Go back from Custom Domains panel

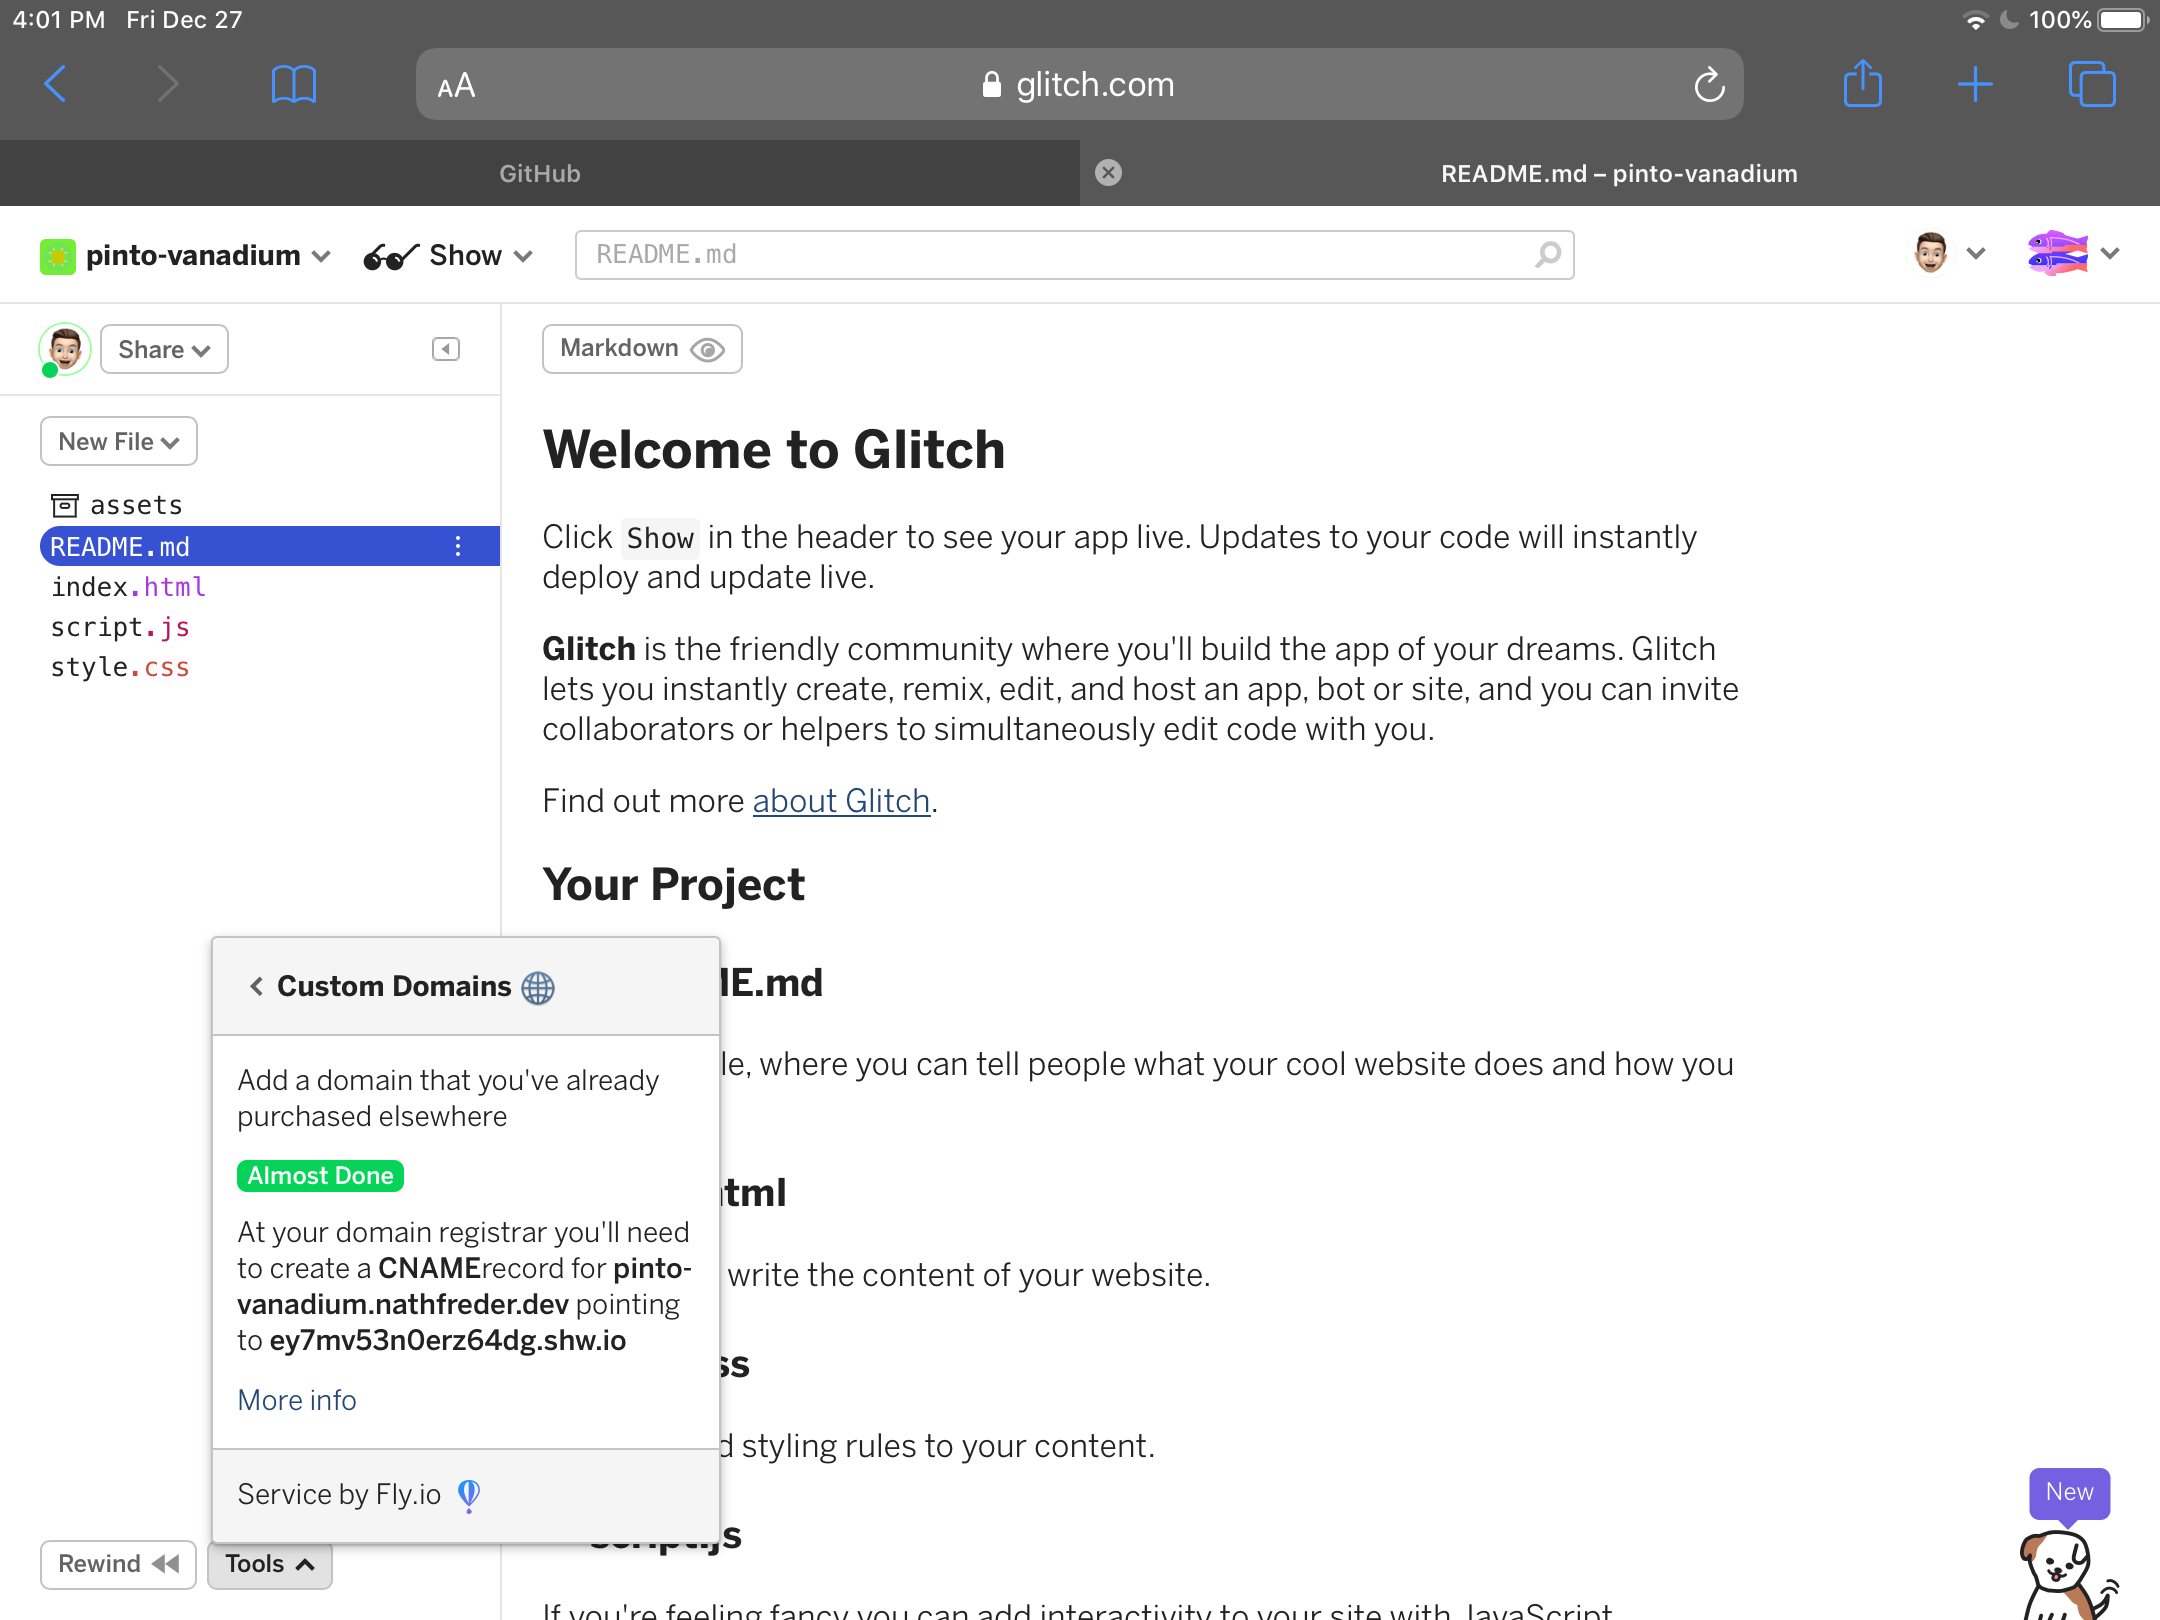coord(257,986)
